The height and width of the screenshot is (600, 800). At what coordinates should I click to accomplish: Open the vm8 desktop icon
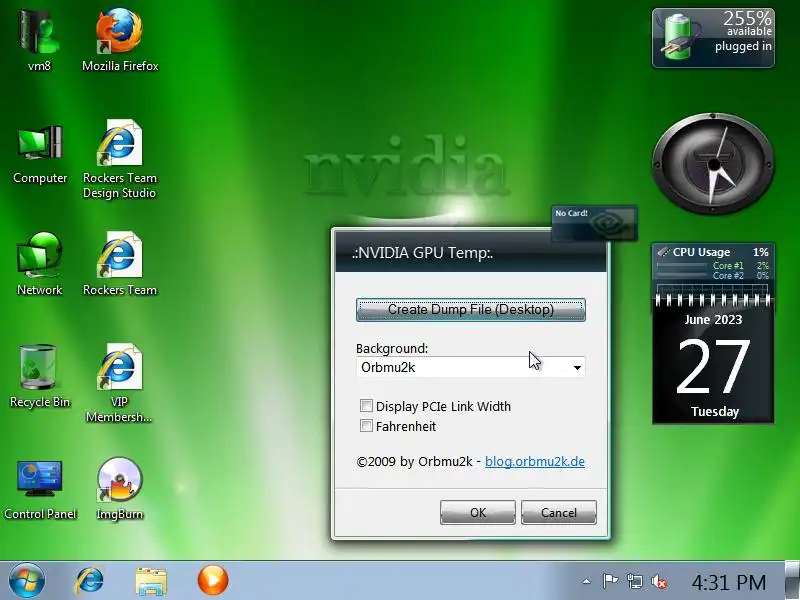coord(39,39)
